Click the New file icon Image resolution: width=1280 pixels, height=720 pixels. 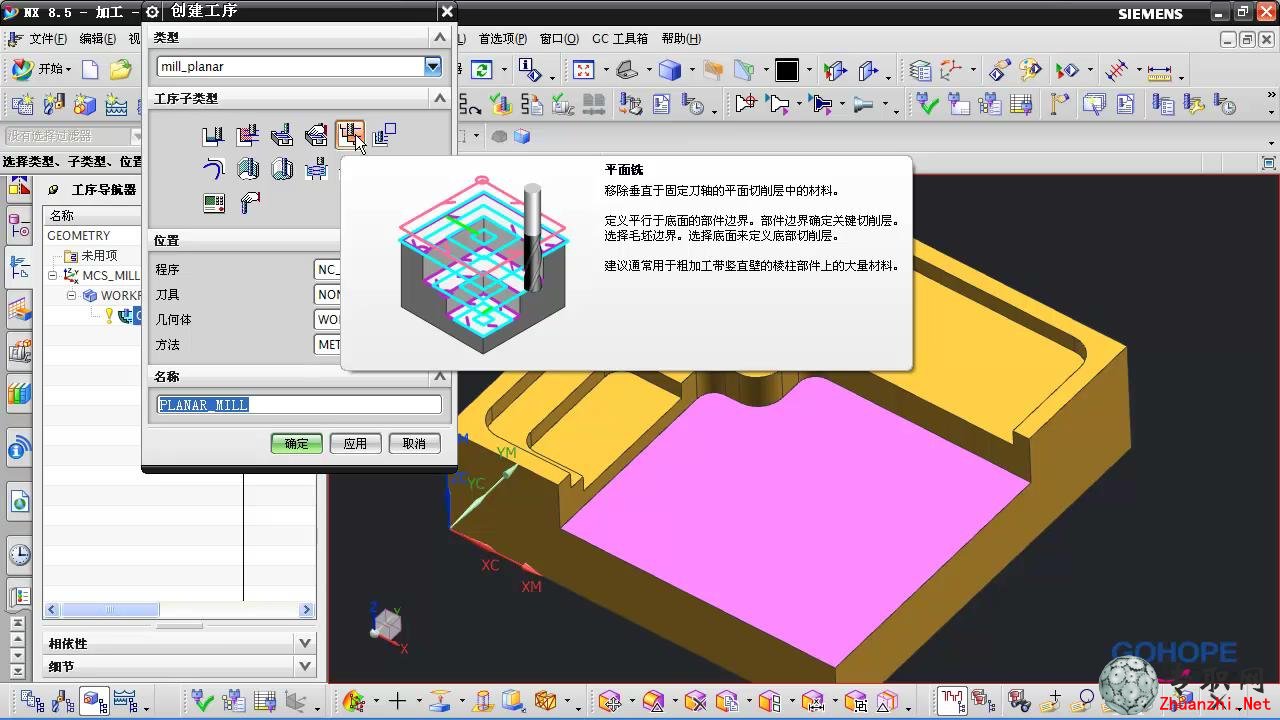(90, 69)
